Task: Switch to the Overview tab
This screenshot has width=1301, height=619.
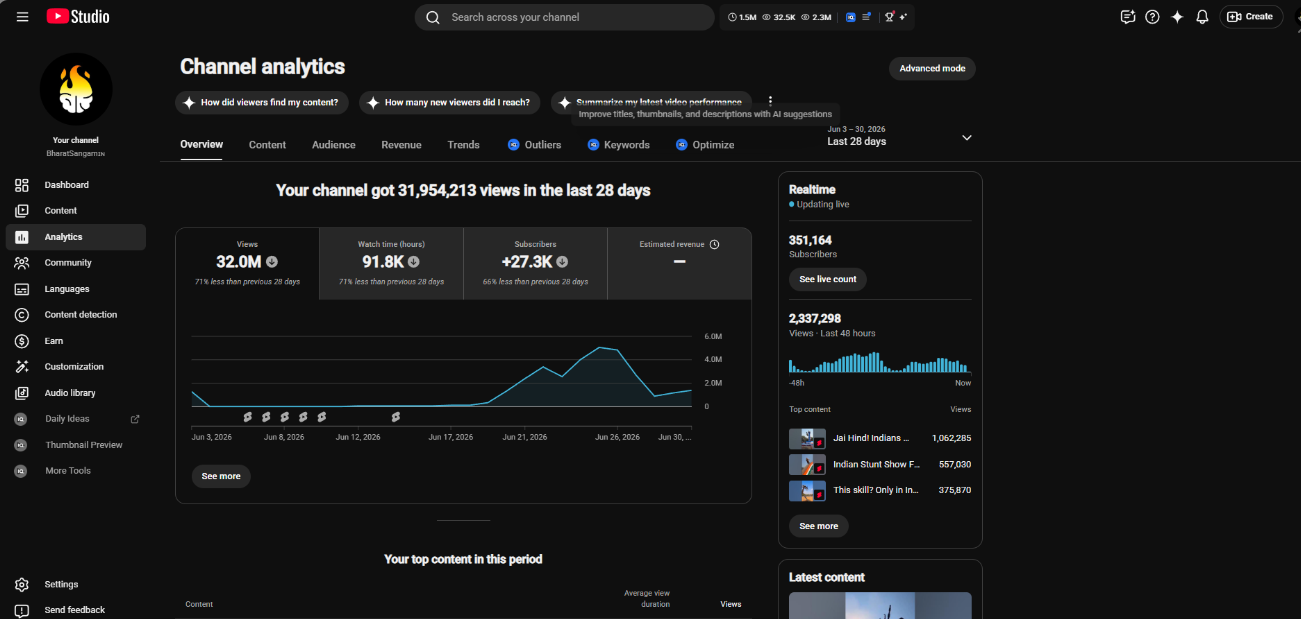Action: coord(201,145)
